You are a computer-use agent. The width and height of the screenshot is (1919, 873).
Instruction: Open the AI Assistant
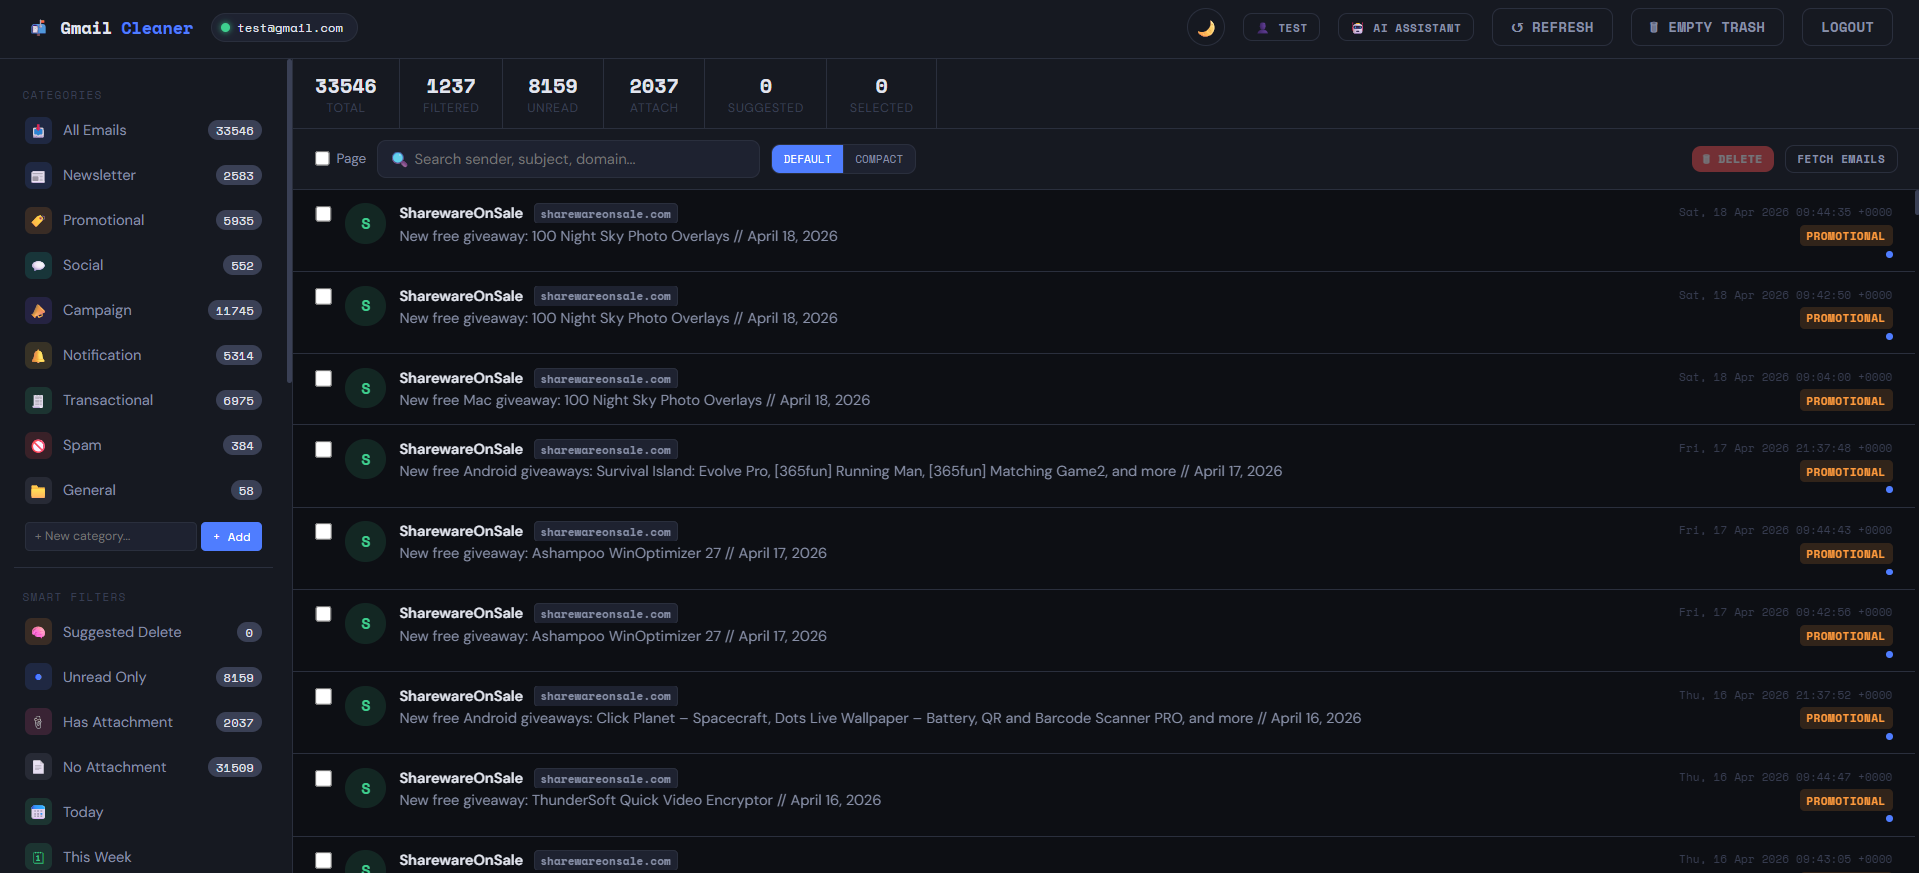click(1405, 28)
